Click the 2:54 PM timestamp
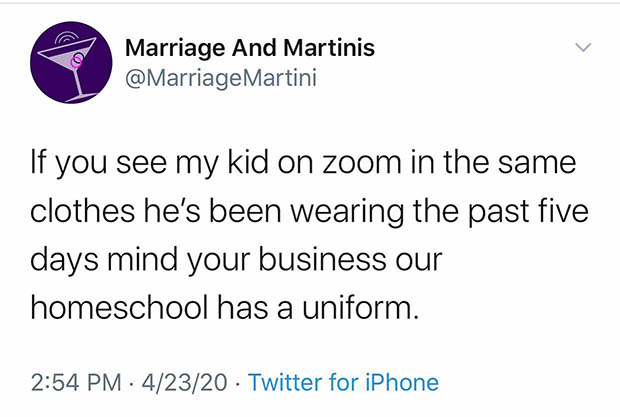The image size is (620, 417). tap(75, 382)
